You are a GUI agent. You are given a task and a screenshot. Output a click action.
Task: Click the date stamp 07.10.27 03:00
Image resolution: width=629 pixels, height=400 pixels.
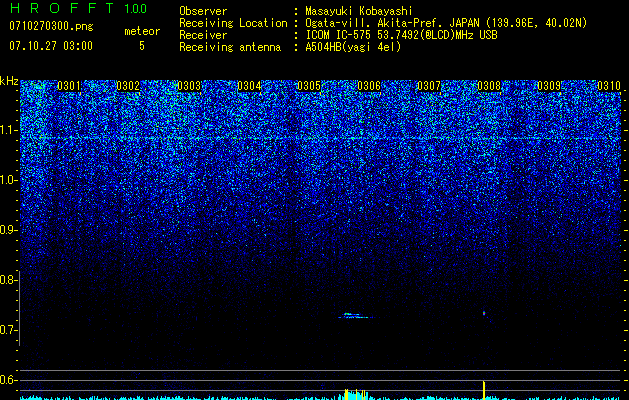(x=51, y=46)
